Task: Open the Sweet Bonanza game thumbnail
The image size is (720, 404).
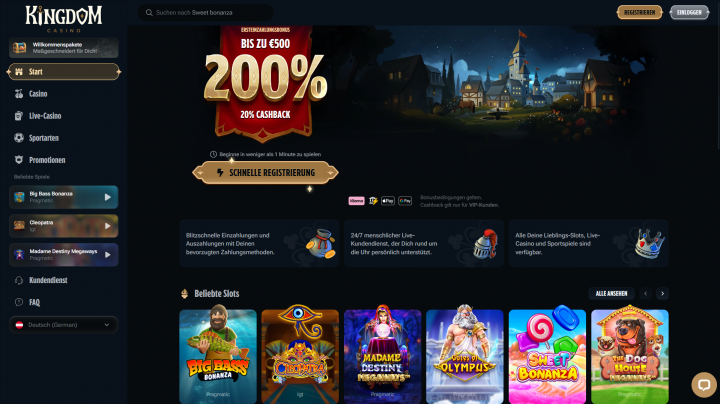Action: (x=547, y=356)
